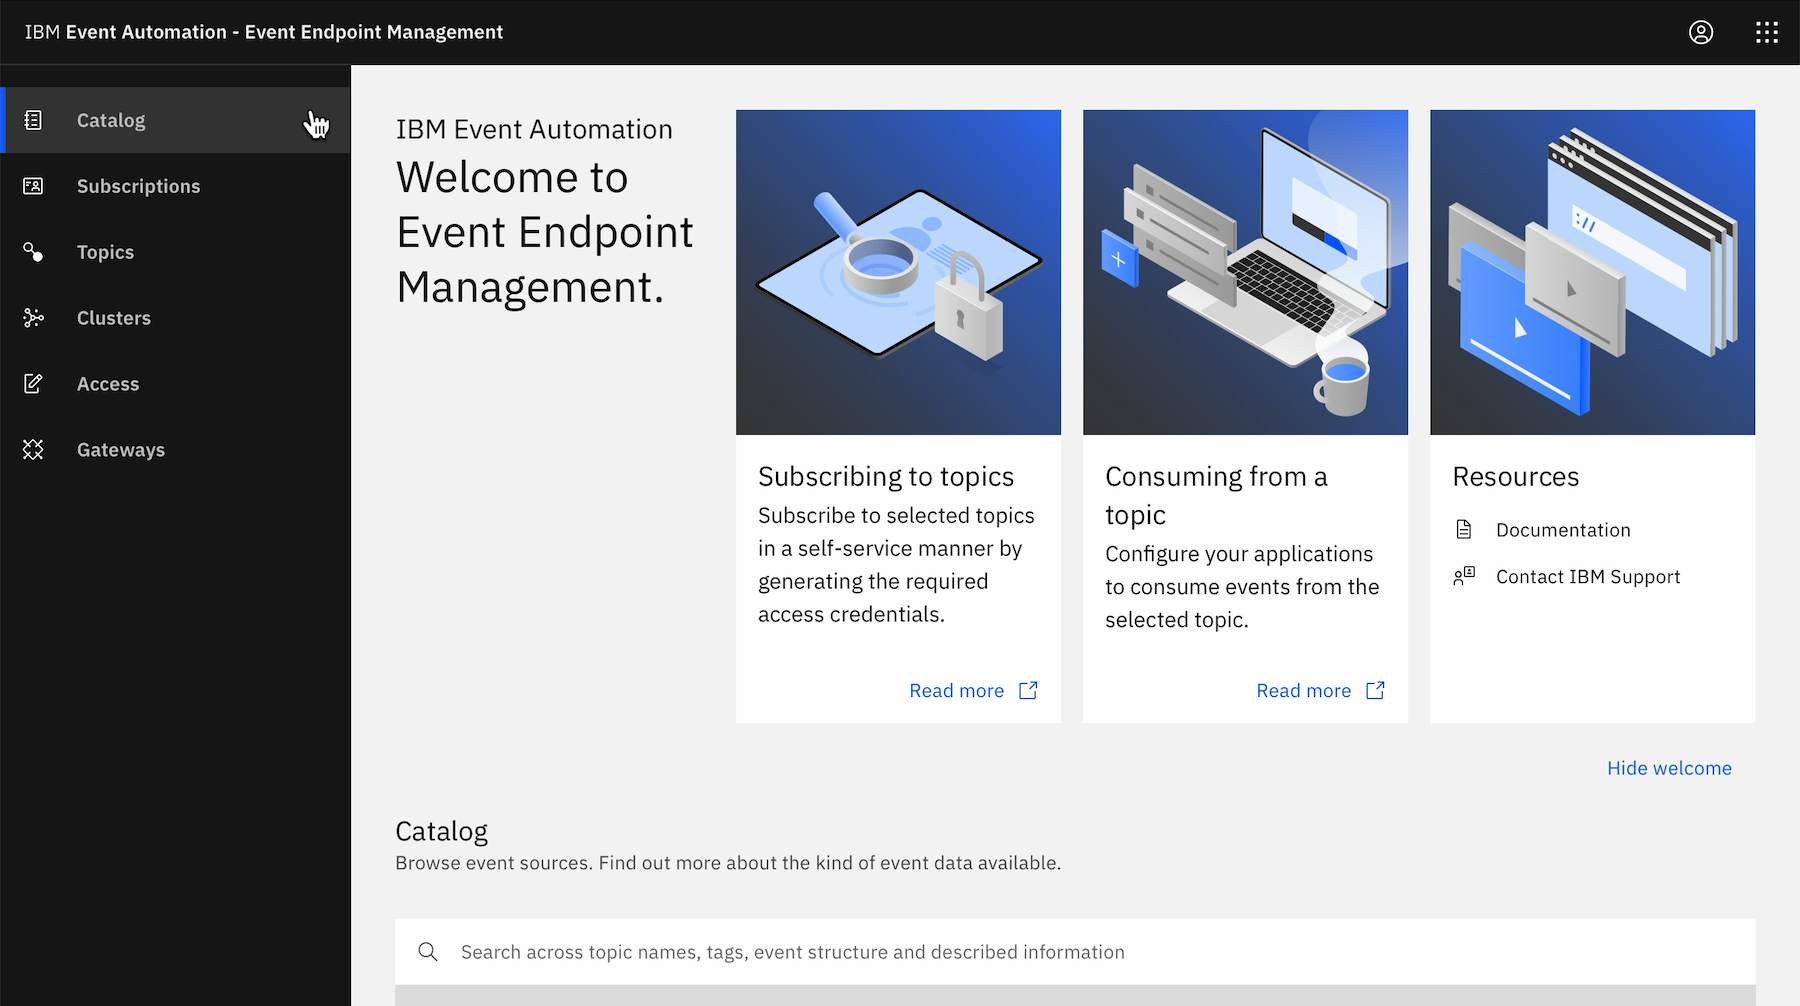Open the Gateways menu item
Image resolution: width=1800 pixels, height=1006 pixels.
click(x=121, y=450)
